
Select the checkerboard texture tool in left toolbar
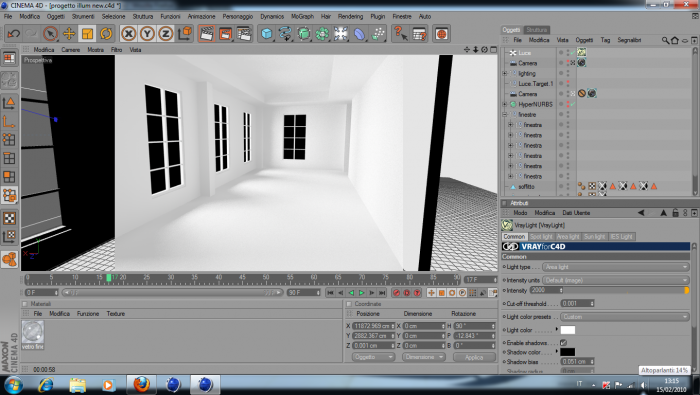point(9,218)
